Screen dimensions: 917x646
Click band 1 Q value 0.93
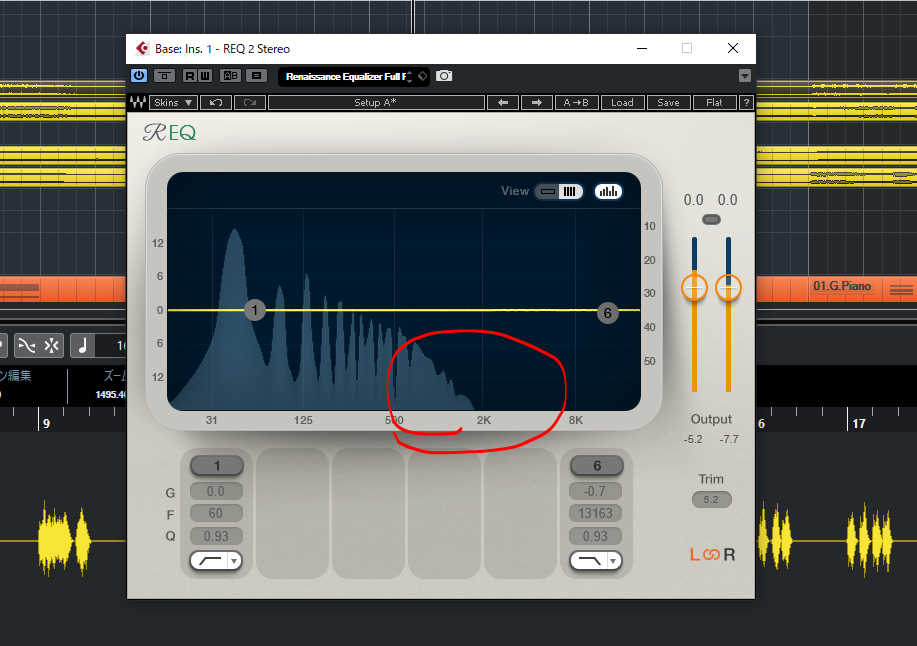216,536
